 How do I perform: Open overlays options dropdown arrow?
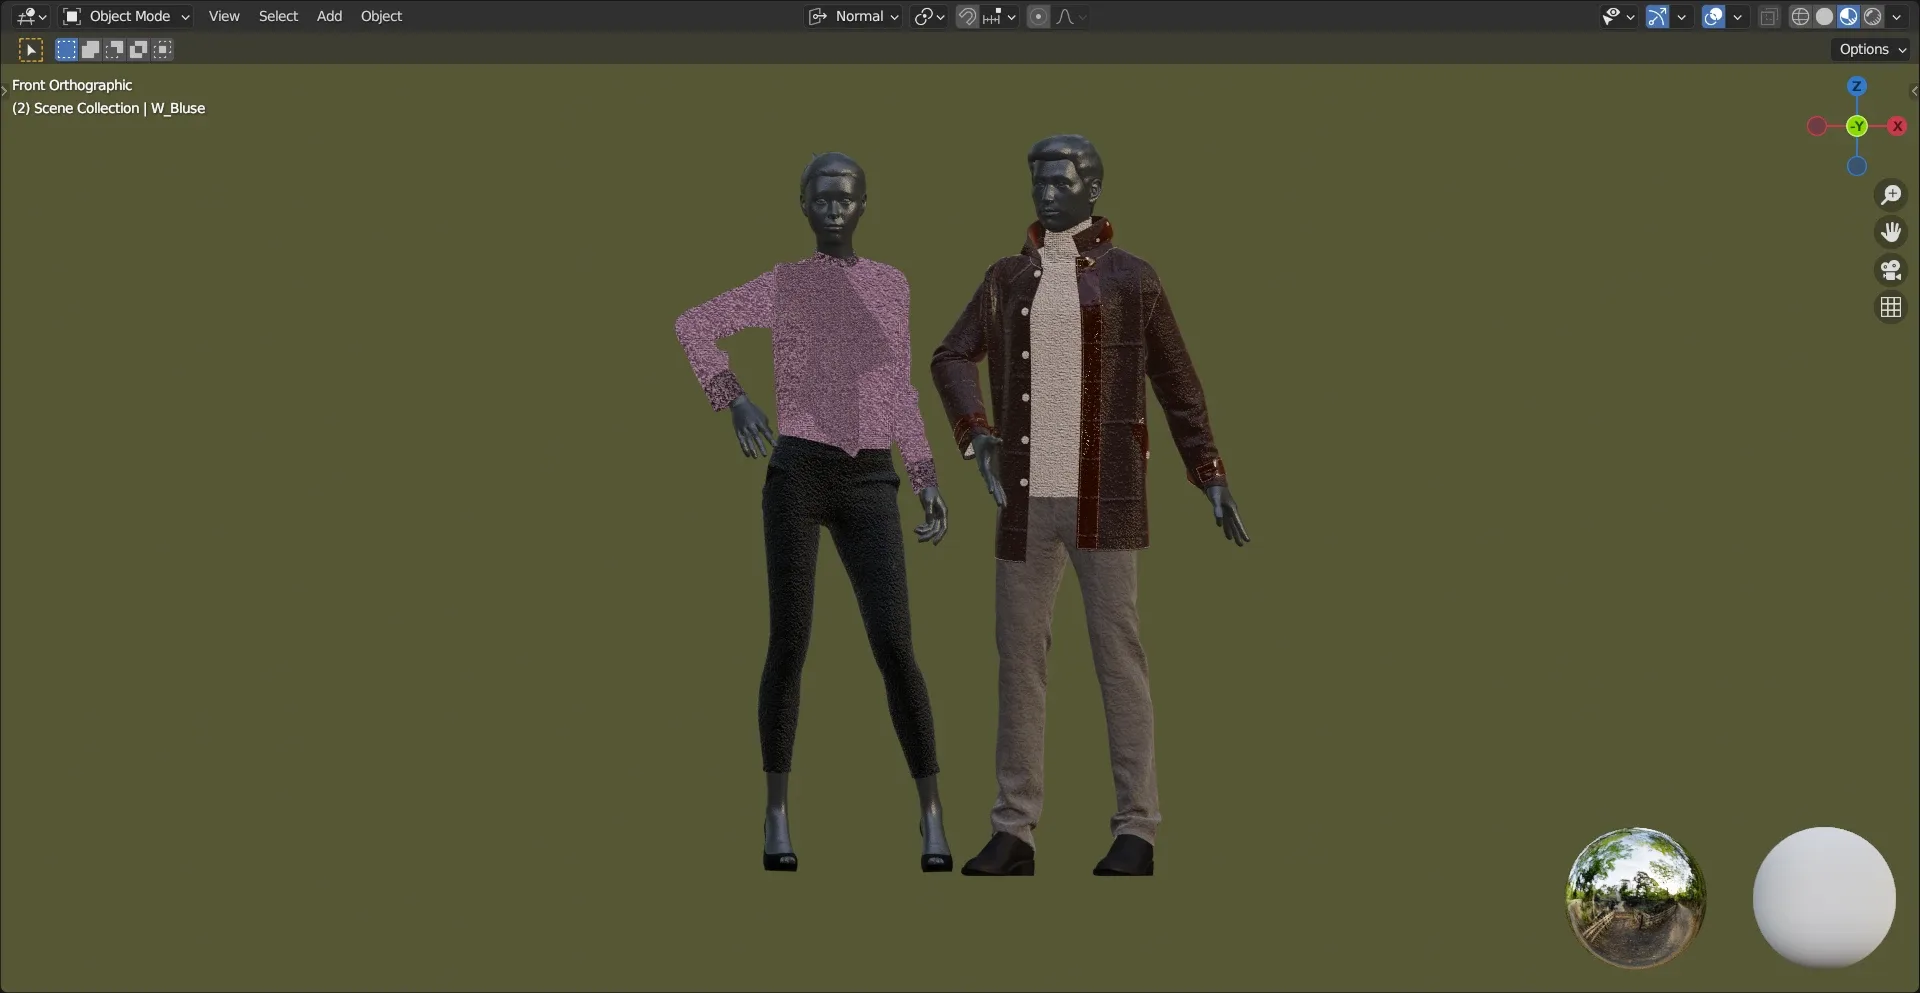1737,16
